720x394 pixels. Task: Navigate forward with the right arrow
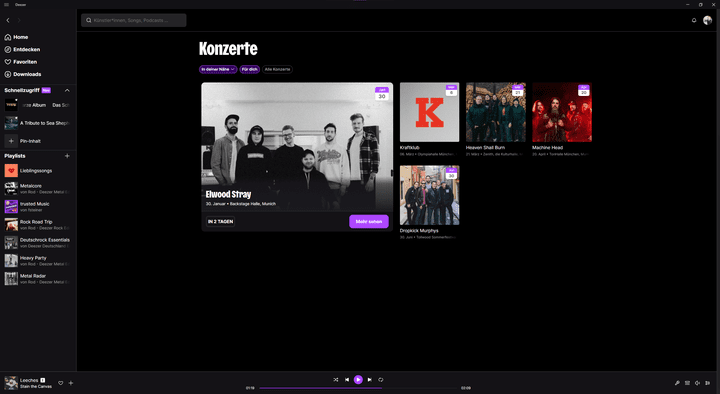point(19,20)
